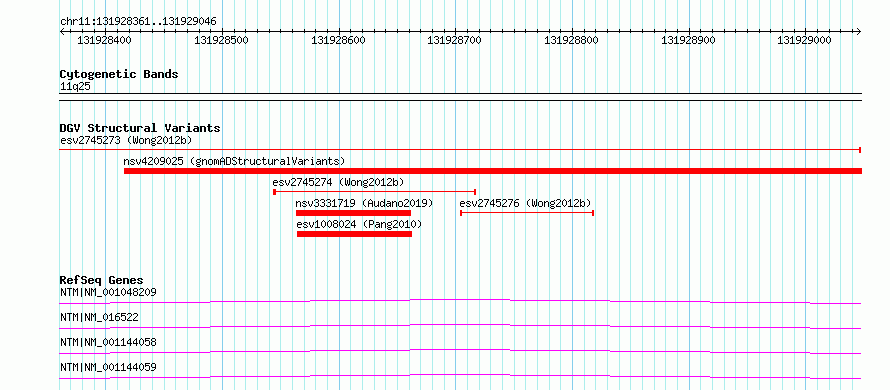This screenshot has width=890, height=390.
Task: Open the esv2745274 (Wong2012b) variant label
Action: pos(338,182)
